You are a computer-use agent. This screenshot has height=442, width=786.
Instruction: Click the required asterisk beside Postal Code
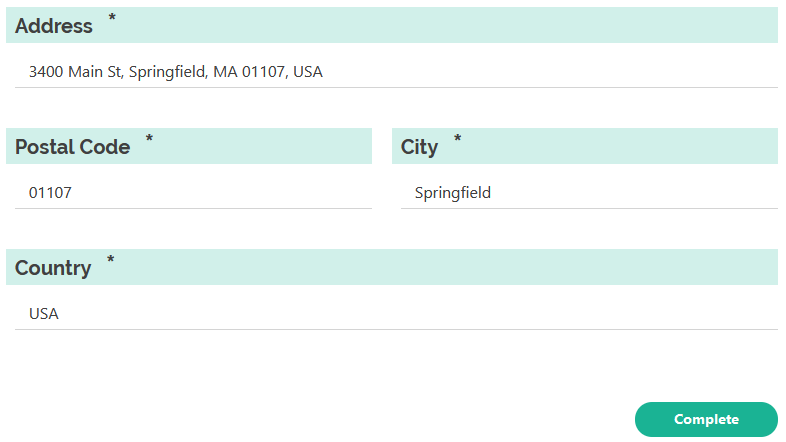pos(149,139)
